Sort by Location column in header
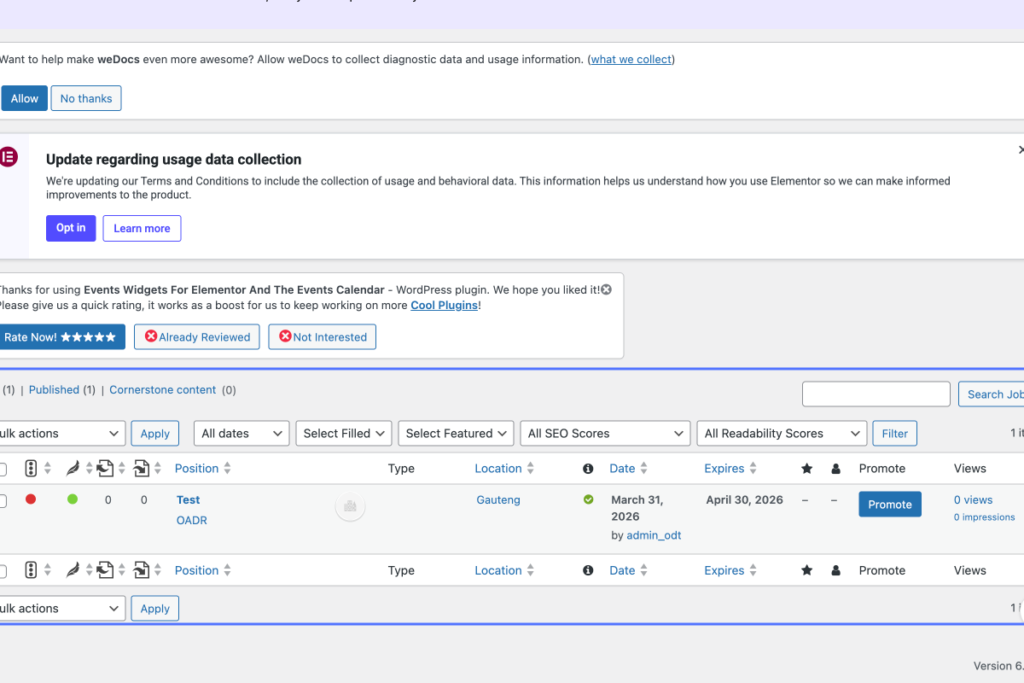The image size is (1024, 683). point(498,469)
